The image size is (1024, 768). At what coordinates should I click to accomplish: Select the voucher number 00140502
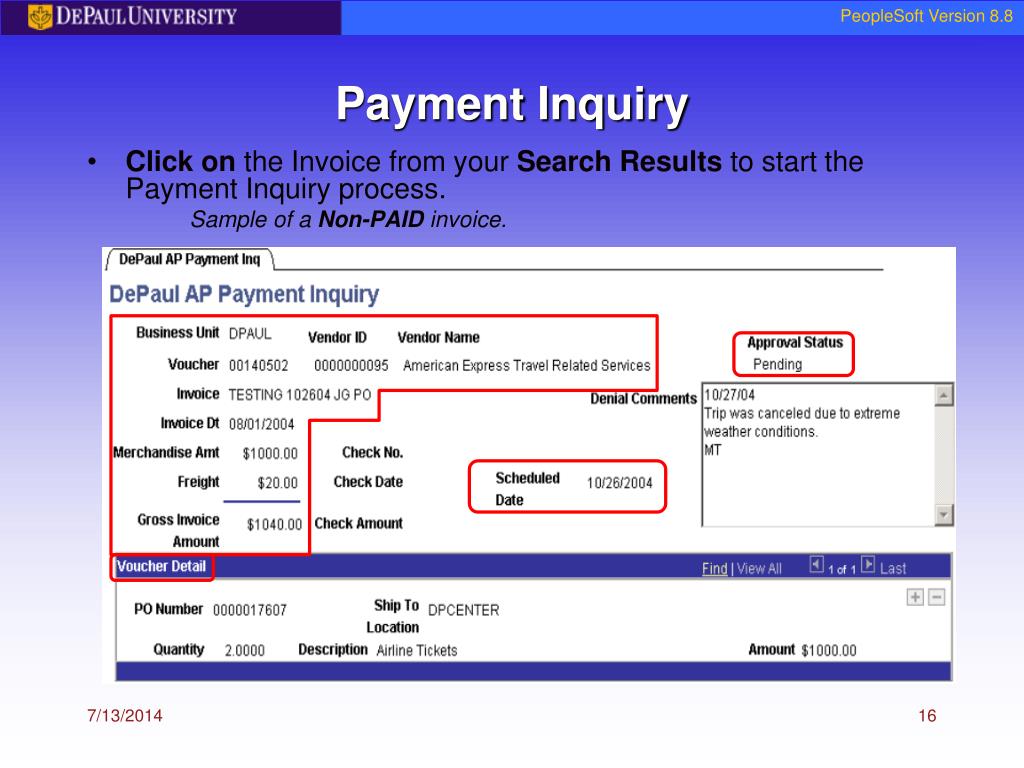(x=260, y=365)
